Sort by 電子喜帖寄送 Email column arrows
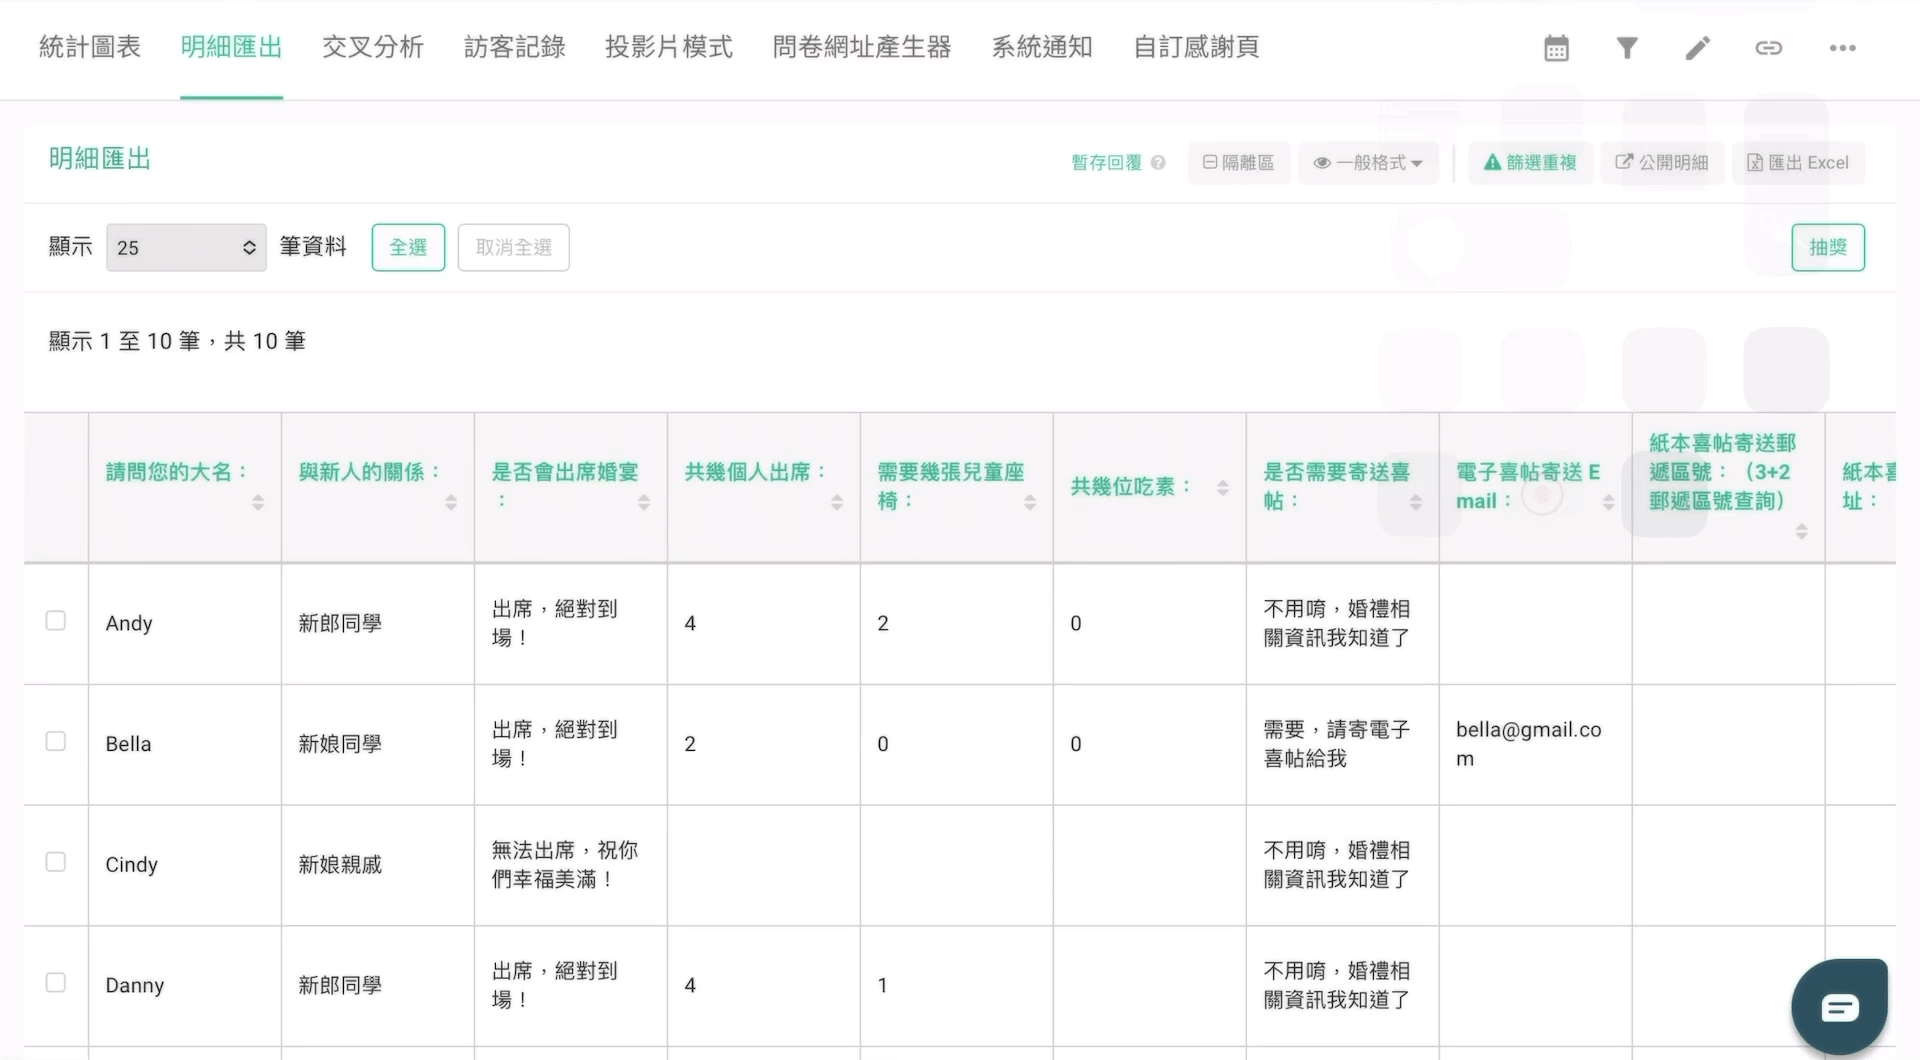Viewport: 1920px width, 1060px height. pyautogui.click(x=1609, y=502)
